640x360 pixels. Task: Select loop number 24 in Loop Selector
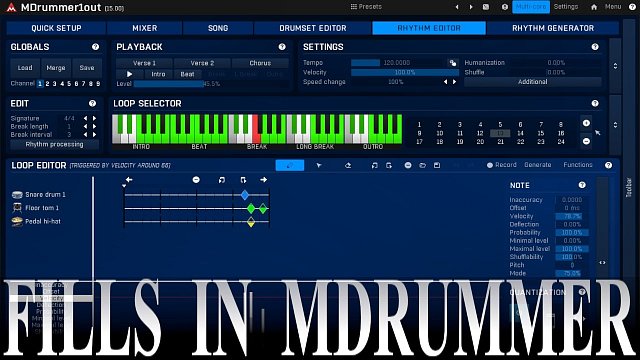561,142
